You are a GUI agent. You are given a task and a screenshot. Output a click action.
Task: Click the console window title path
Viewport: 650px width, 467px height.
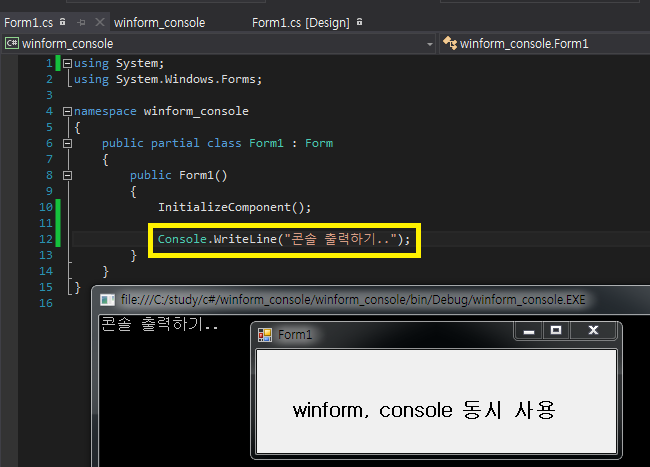[x=353, y=300]
